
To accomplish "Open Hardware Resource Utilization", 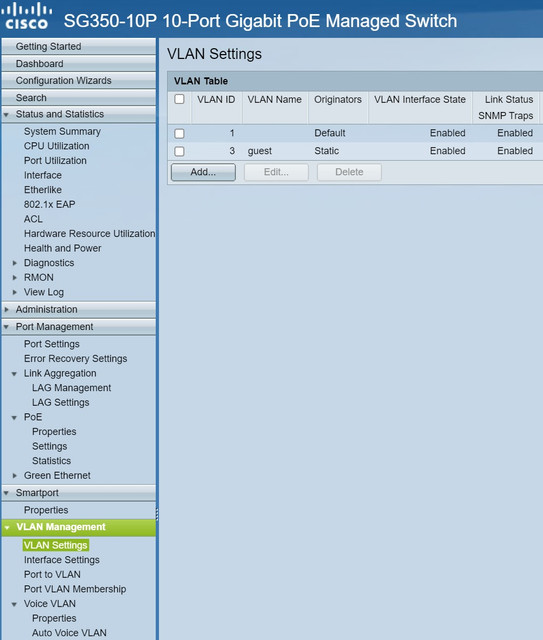I will click(89, 233).
